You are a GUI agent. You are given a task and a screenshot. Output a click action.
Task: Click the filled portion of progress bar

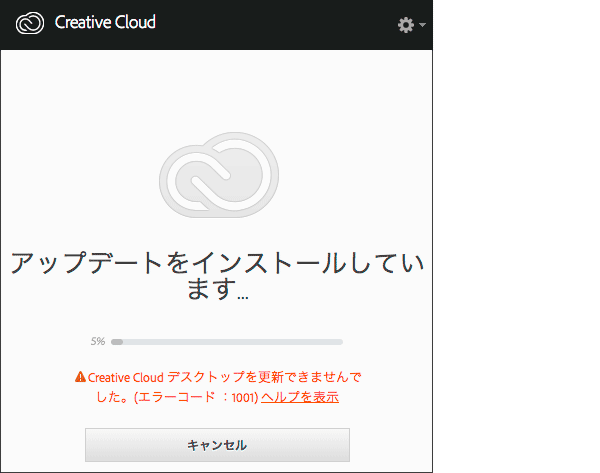click(117, 342)
